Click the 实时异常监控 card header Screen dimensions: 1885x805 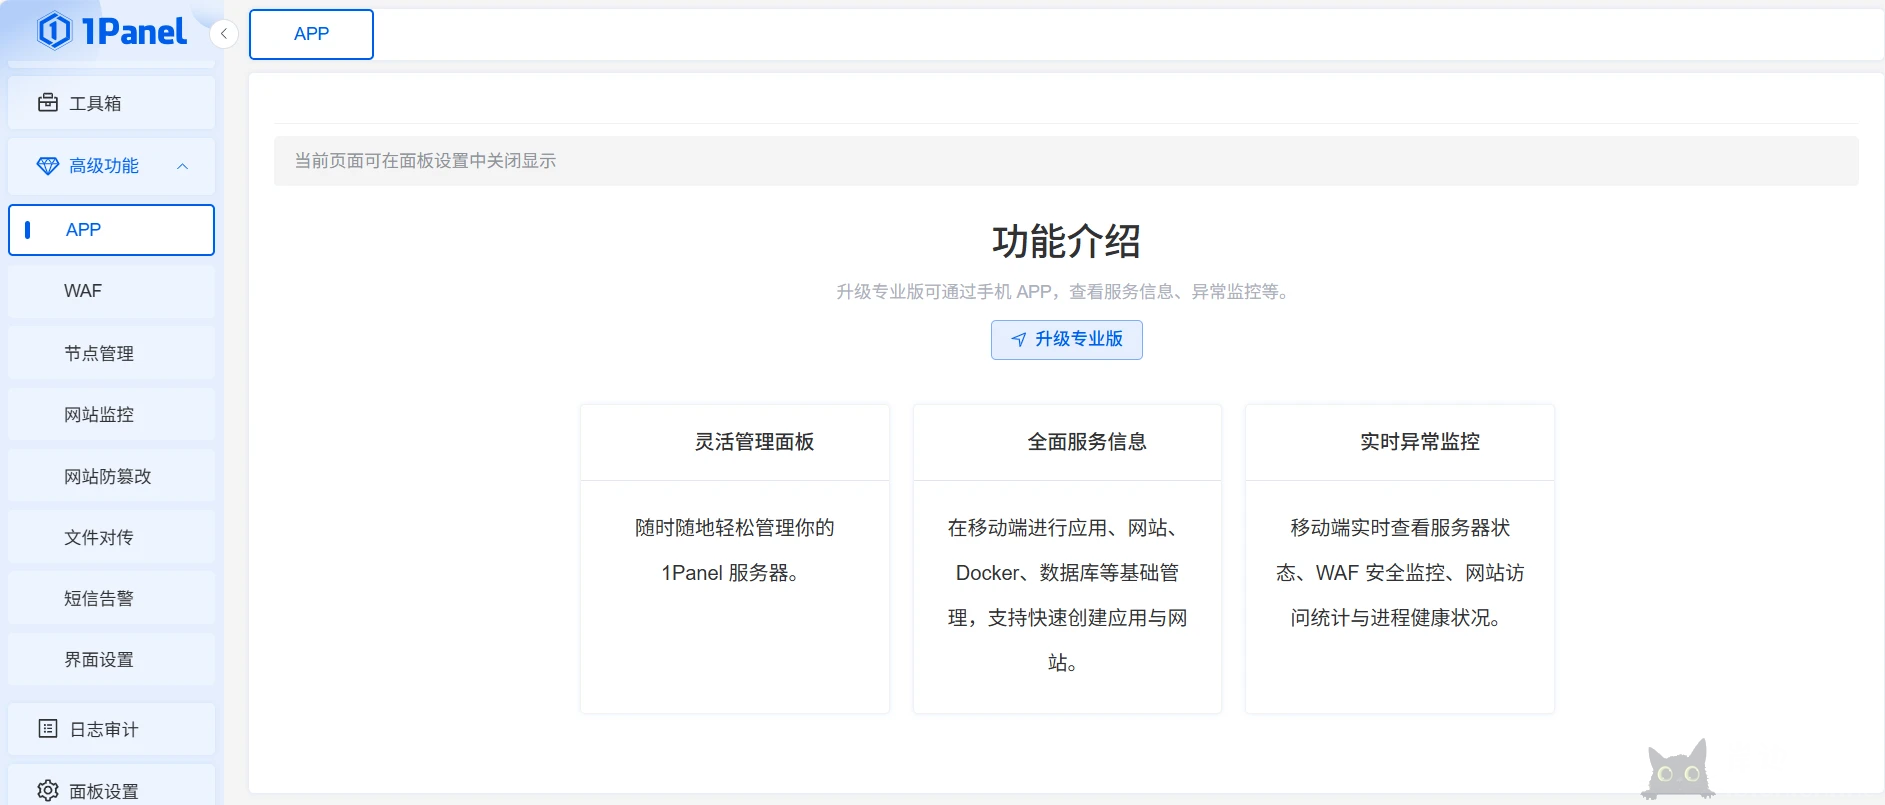(1400, 442)
